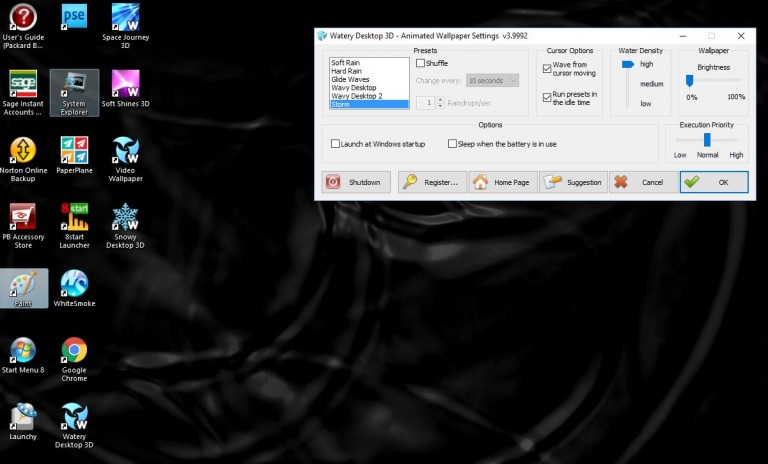768x464 pixels.
Task: Click the wallpaper Brightness slider handle
Action: [x=689, y=81]
